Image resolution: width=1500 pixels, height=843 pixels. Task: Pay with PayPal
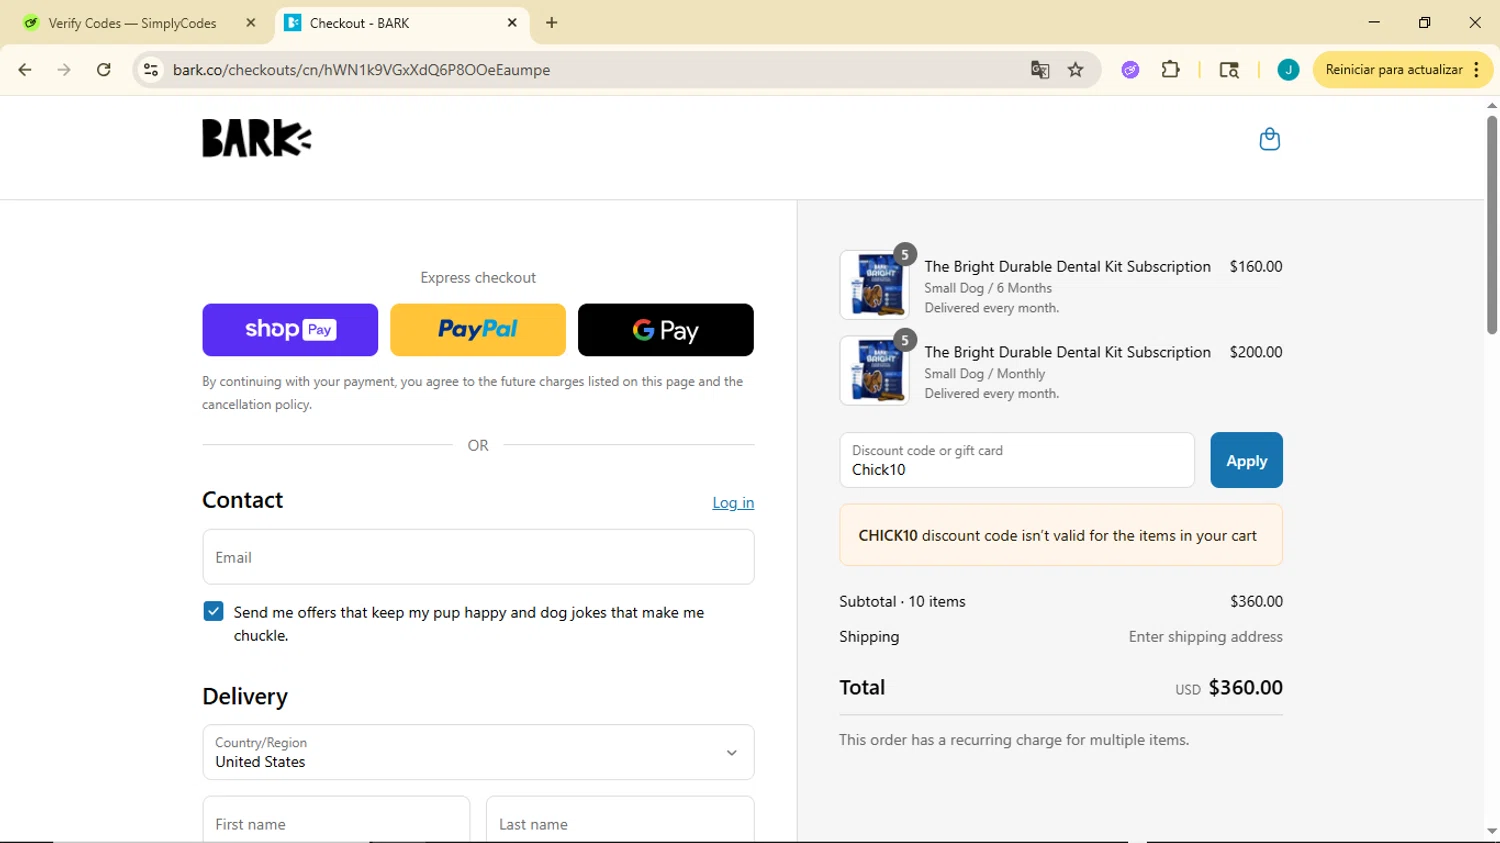point(478,330)
